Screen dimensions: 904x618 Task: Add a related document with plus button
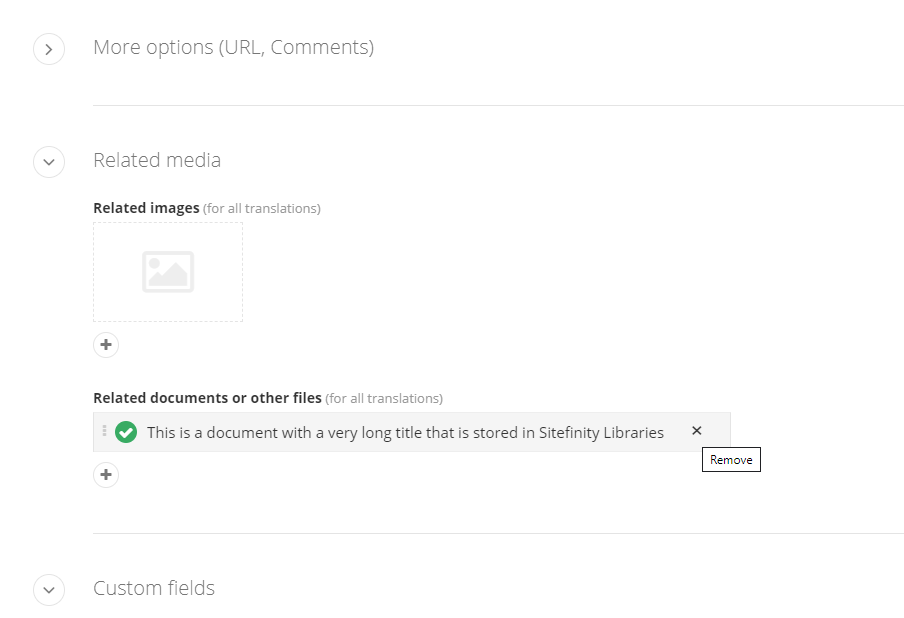pyautogui.click(x=106, y=475)
